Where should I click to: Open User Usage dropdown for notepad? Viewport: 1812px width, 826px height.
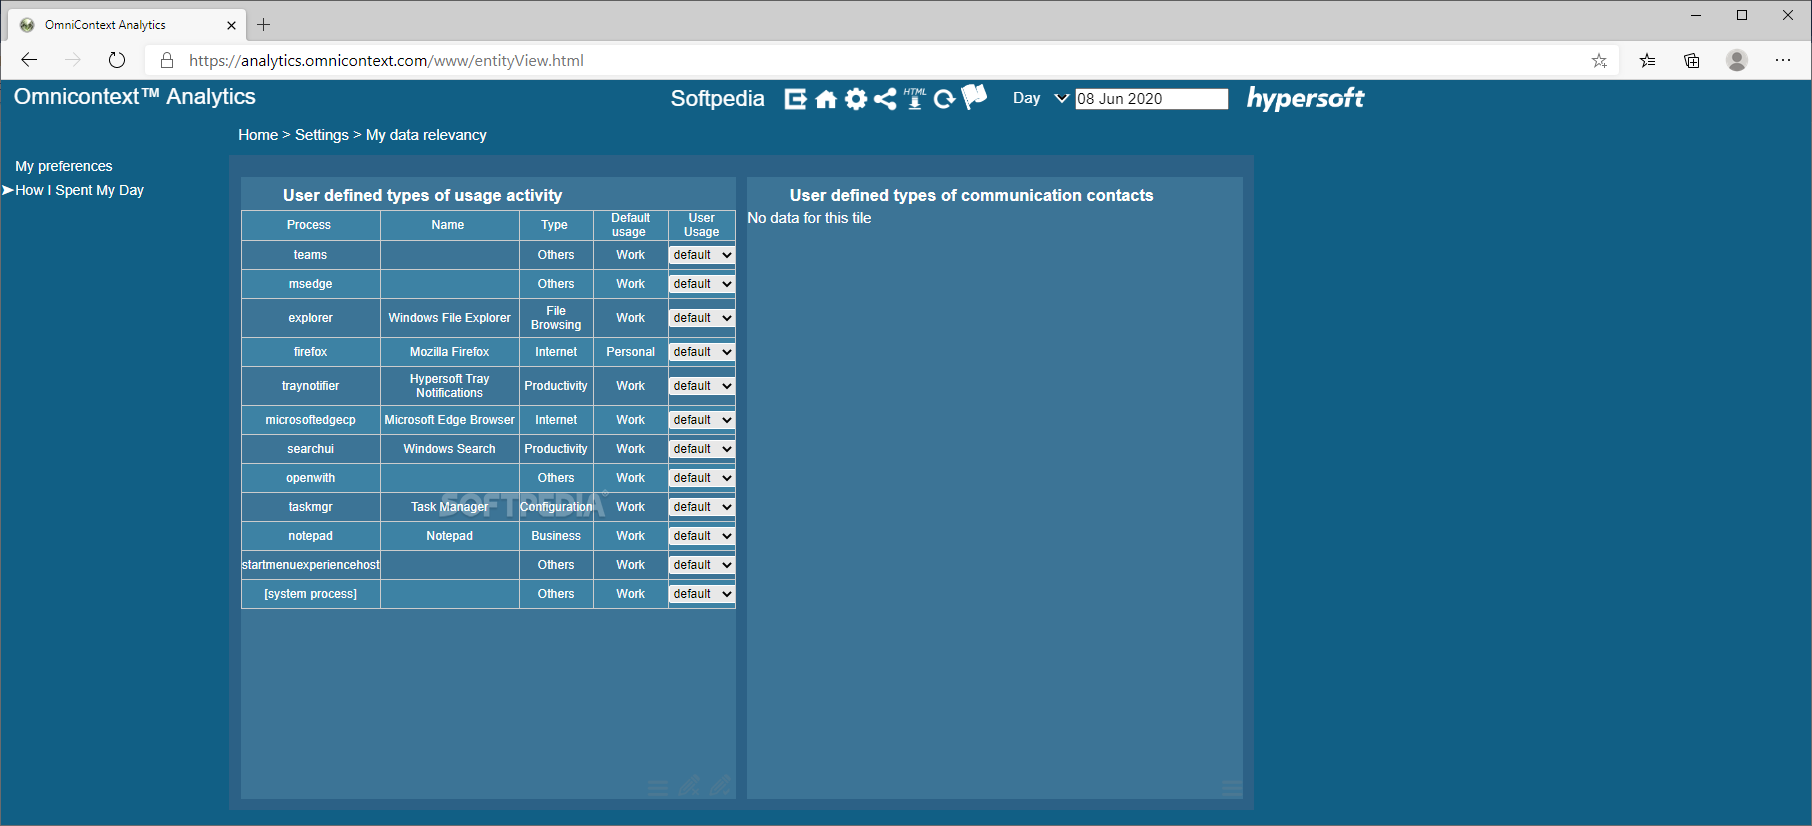(702, 536)
